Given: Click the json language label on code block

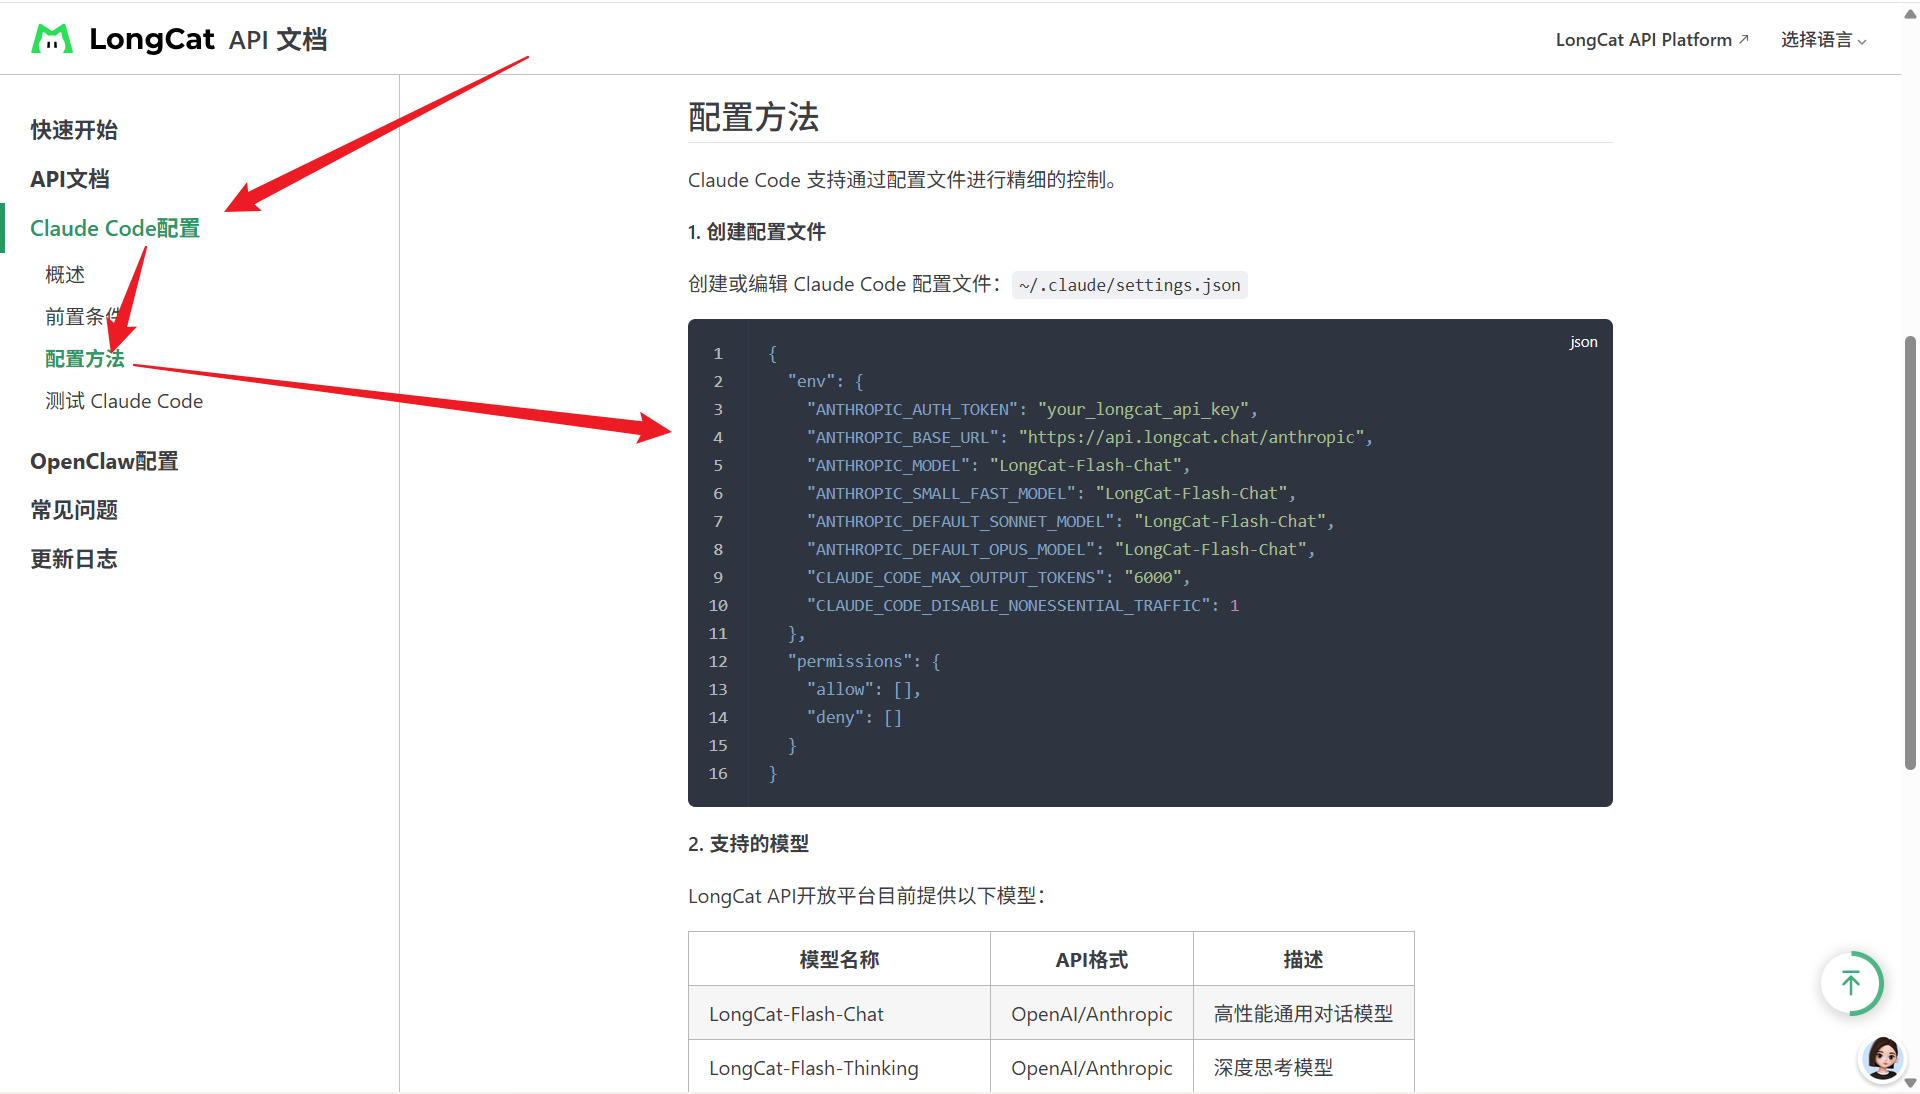Looking at the screenshot, I should (x=1584, y=342).
